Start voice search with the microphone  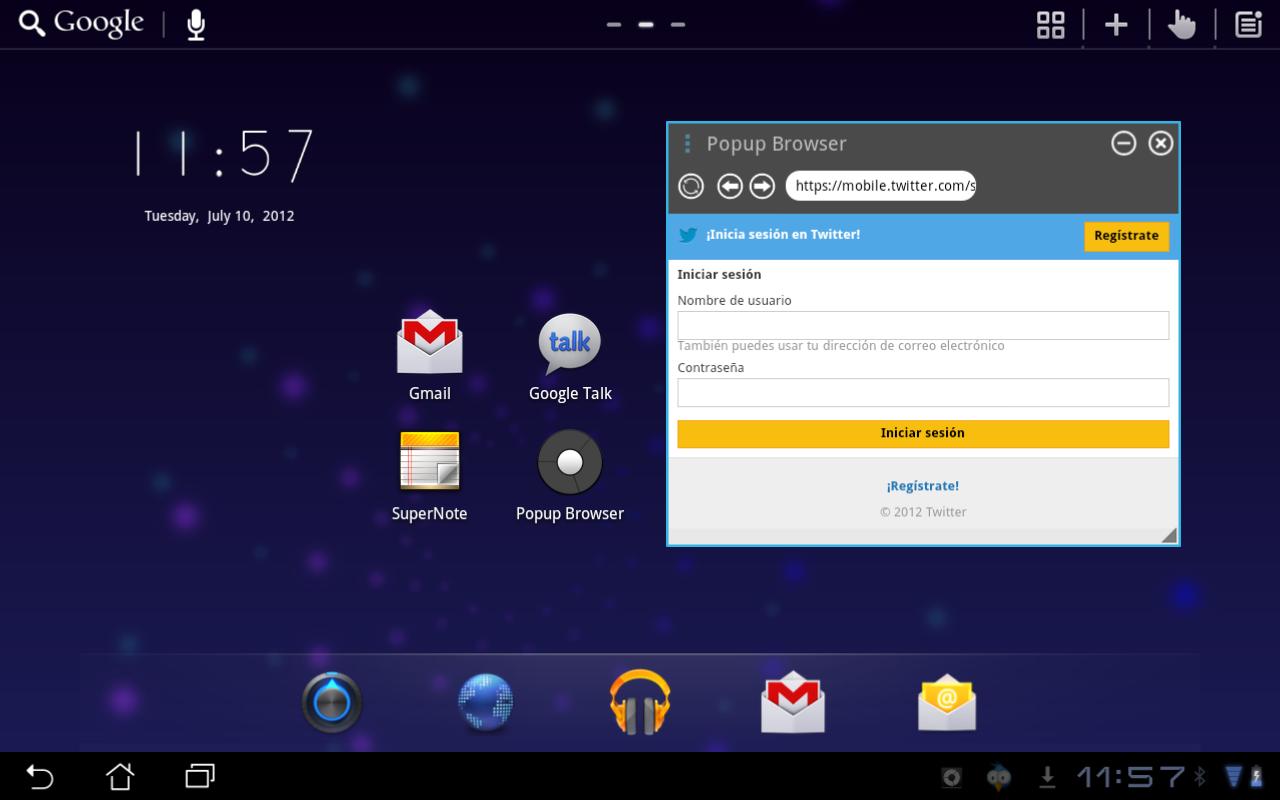point(196,24)
